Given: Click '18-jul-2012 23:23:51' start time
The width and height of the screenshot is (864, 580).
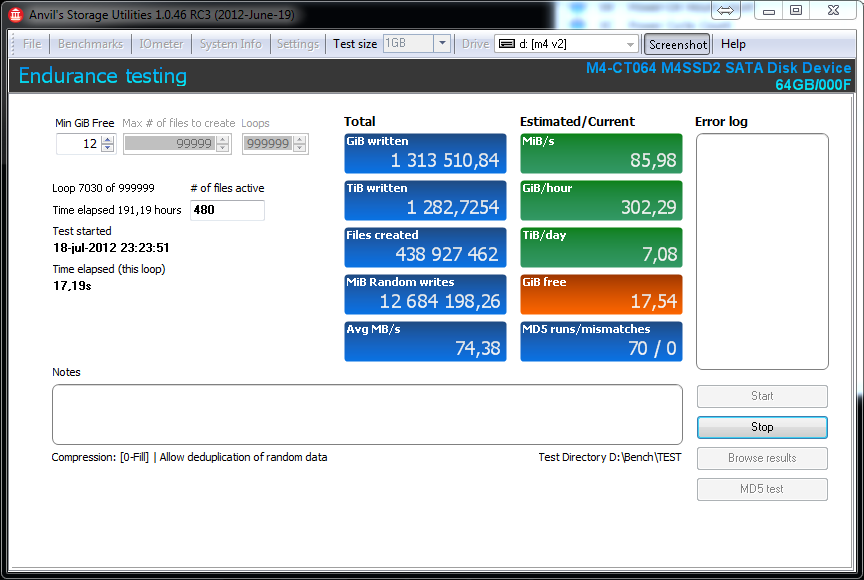Looking at the screenshot, I should pyautogui.click(x=111, y=248).
